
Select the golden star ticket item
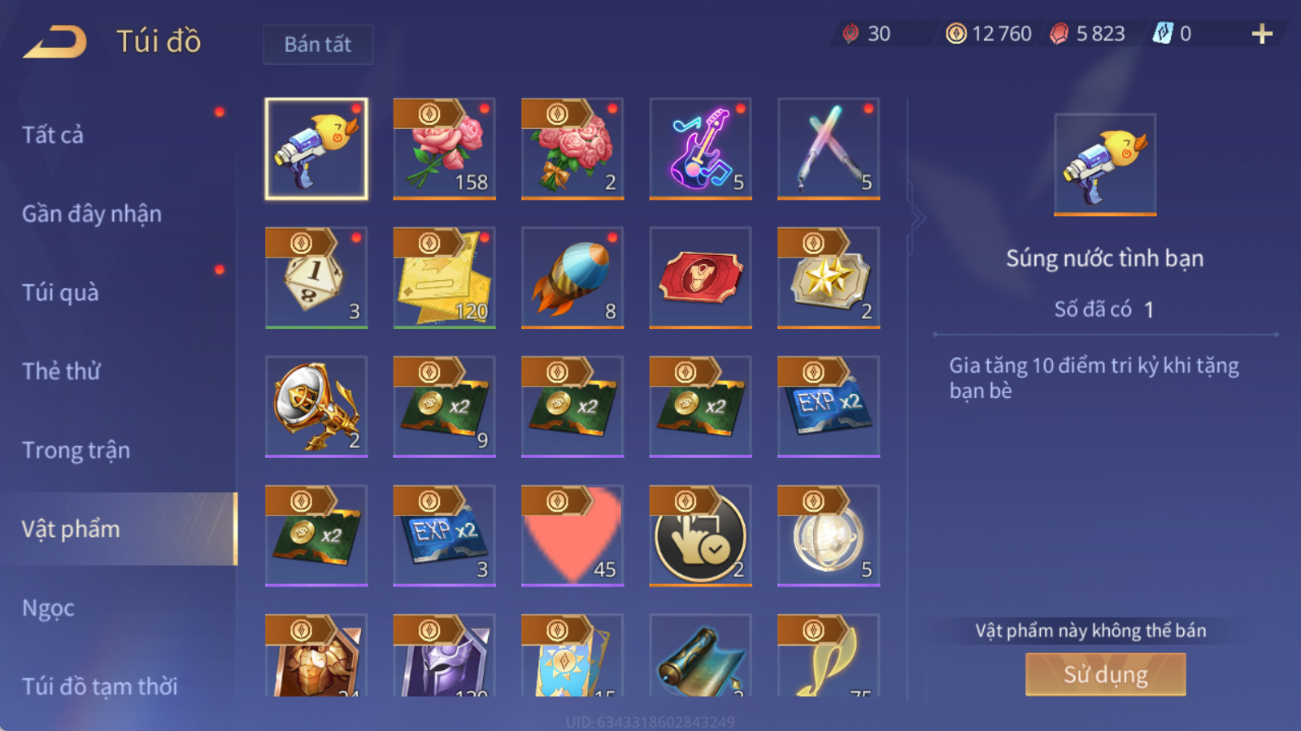[828, 278]
